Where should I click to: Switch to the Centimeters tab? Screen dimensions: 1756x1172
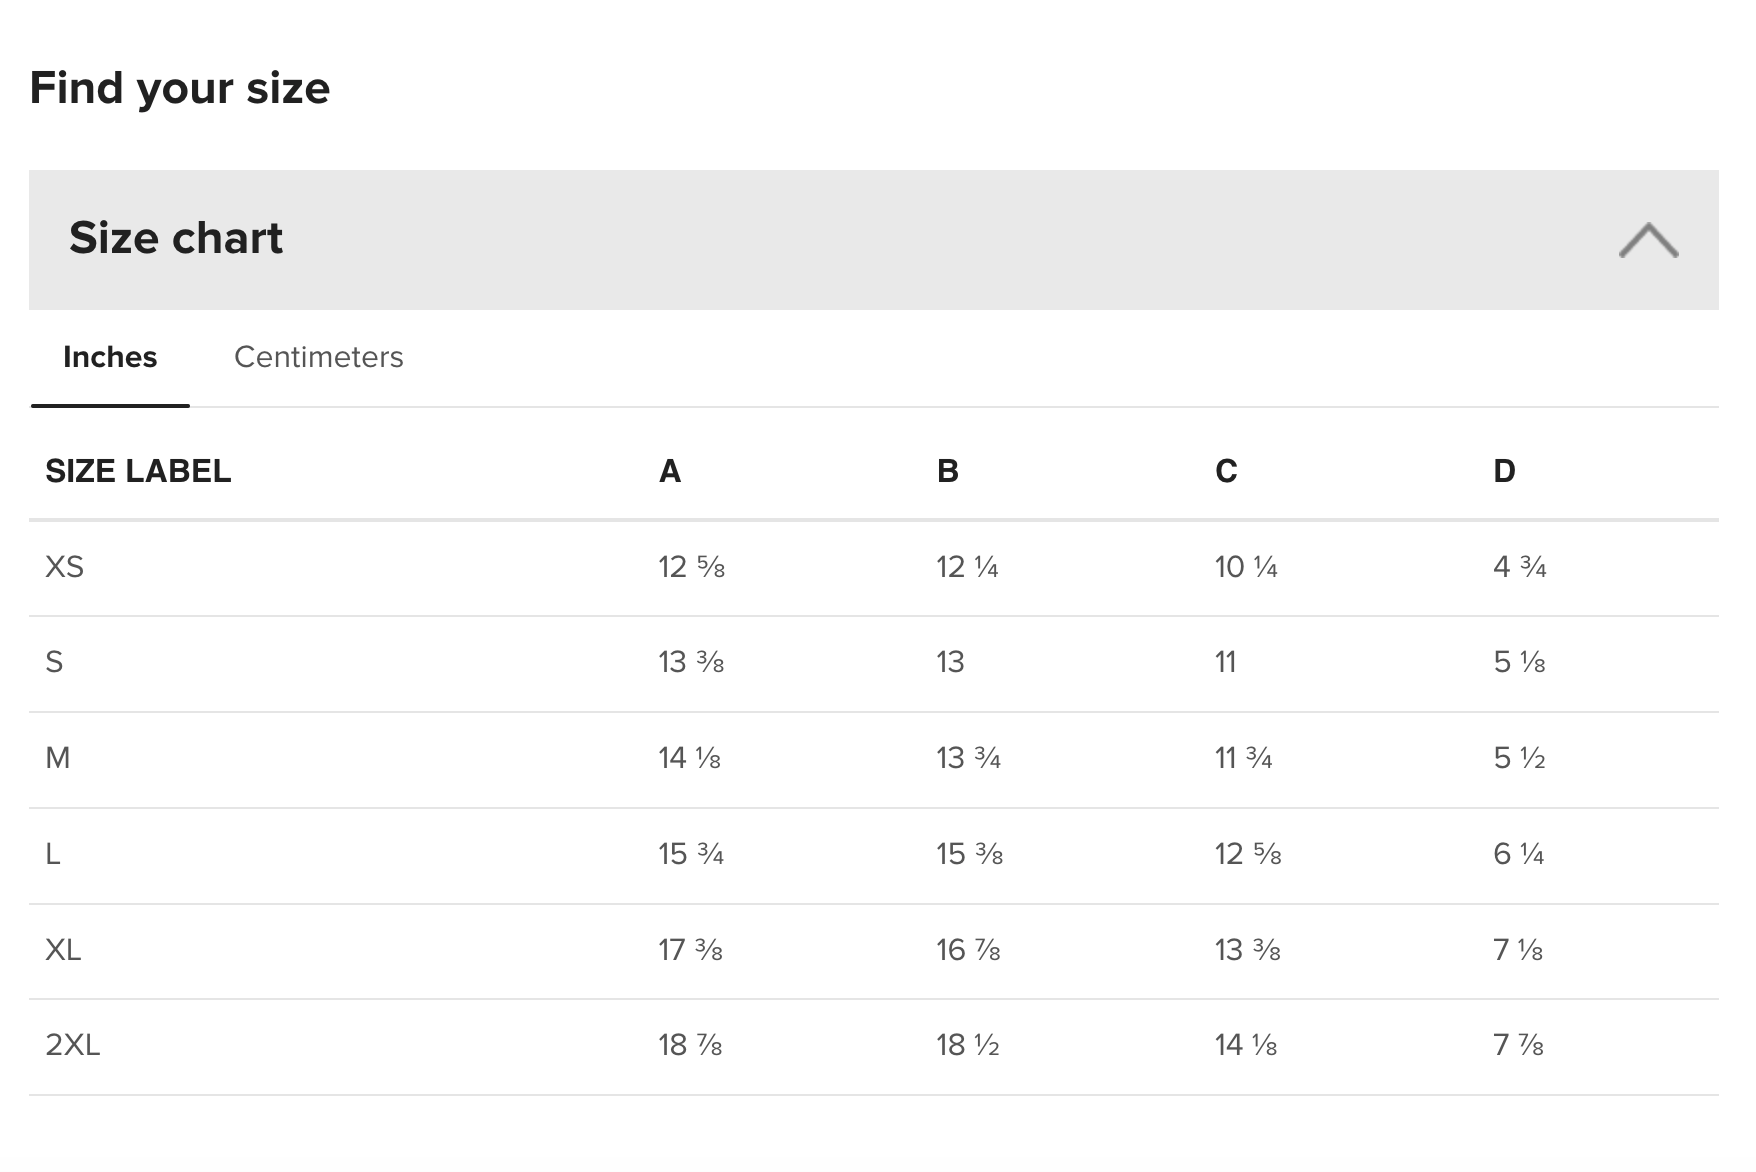click(318, 357)
